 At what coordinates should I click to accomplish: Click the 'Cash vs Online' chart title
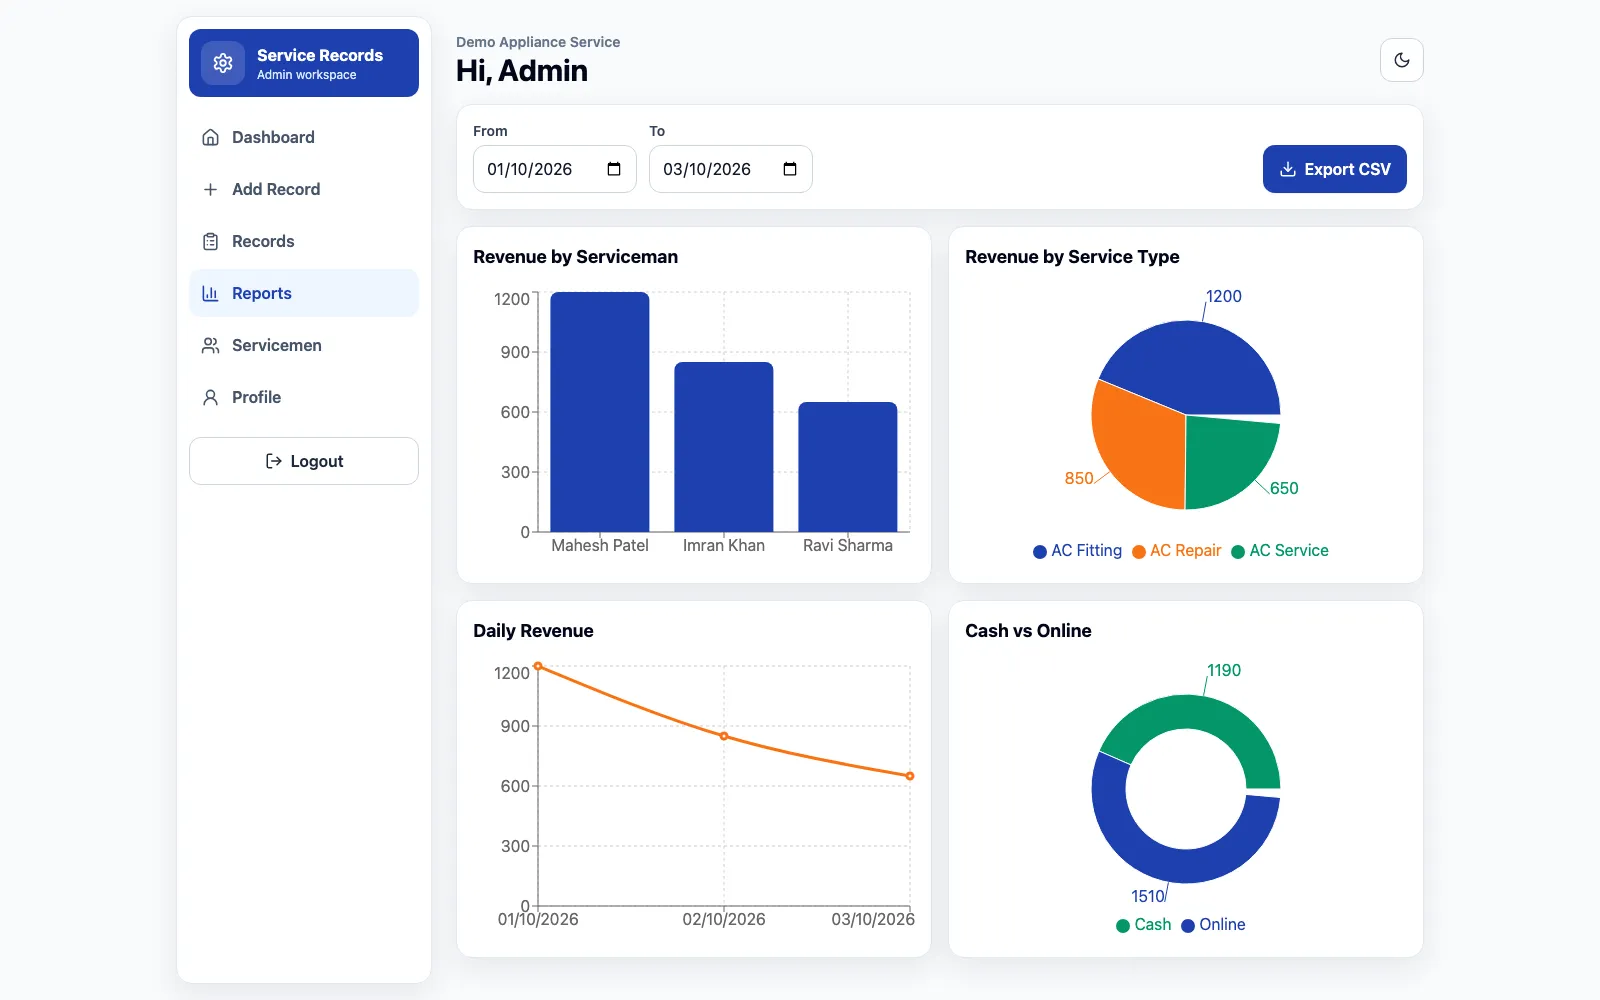pyautogui.click(x=1028, y=631)
